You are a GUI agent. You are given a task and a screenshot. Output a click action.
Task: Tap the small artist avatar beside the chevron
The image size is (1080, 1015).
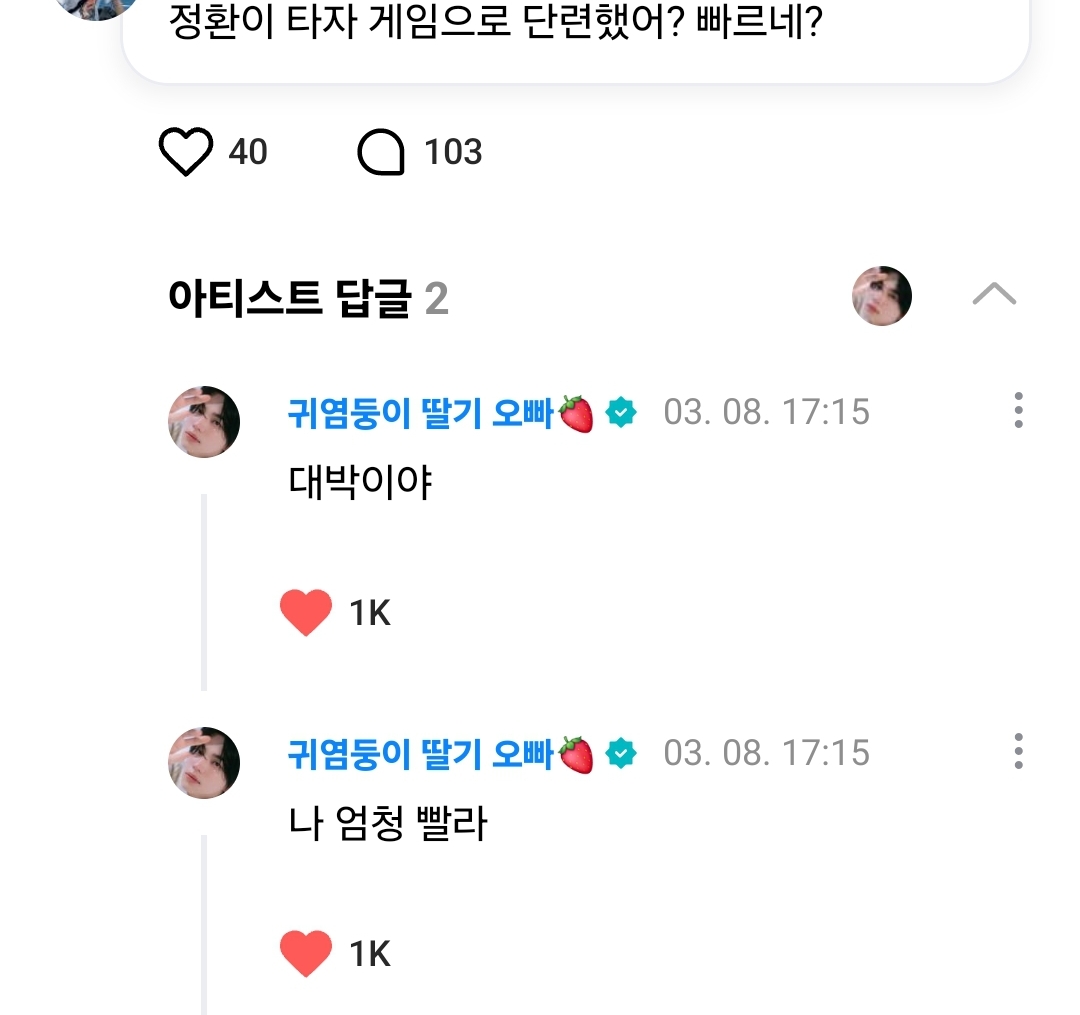[x=882, y=296]
